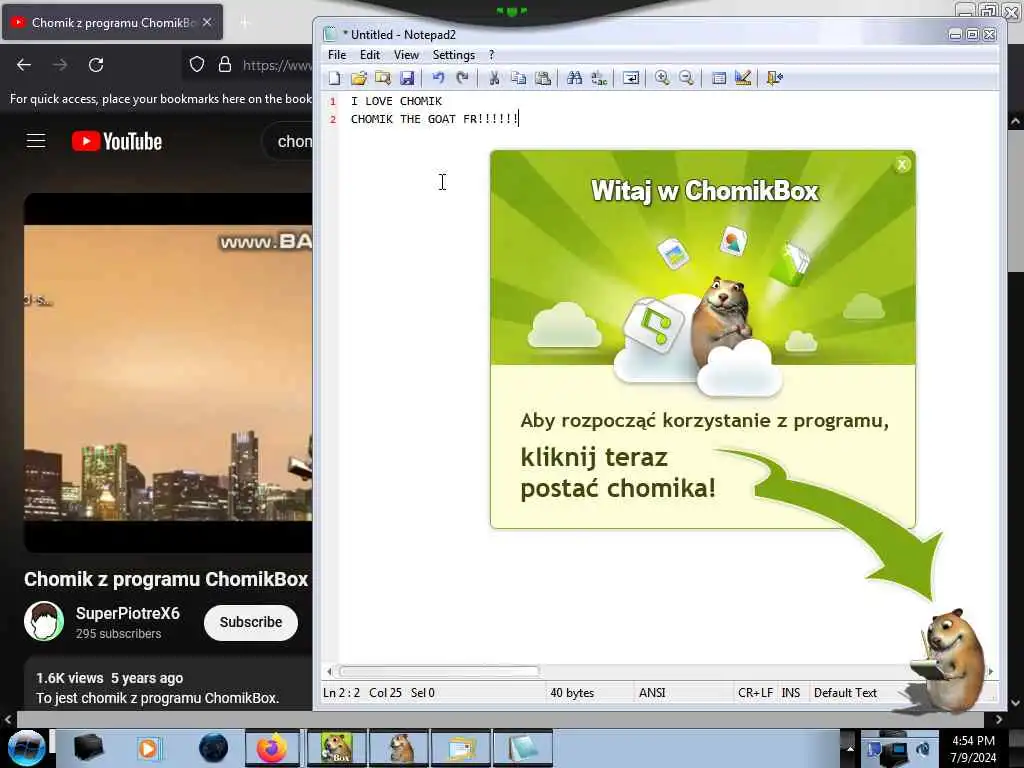The width and height of the screenshot is (1024, 768).
Task: Open the syntax scheme selection icon
Action: point(718,78)
